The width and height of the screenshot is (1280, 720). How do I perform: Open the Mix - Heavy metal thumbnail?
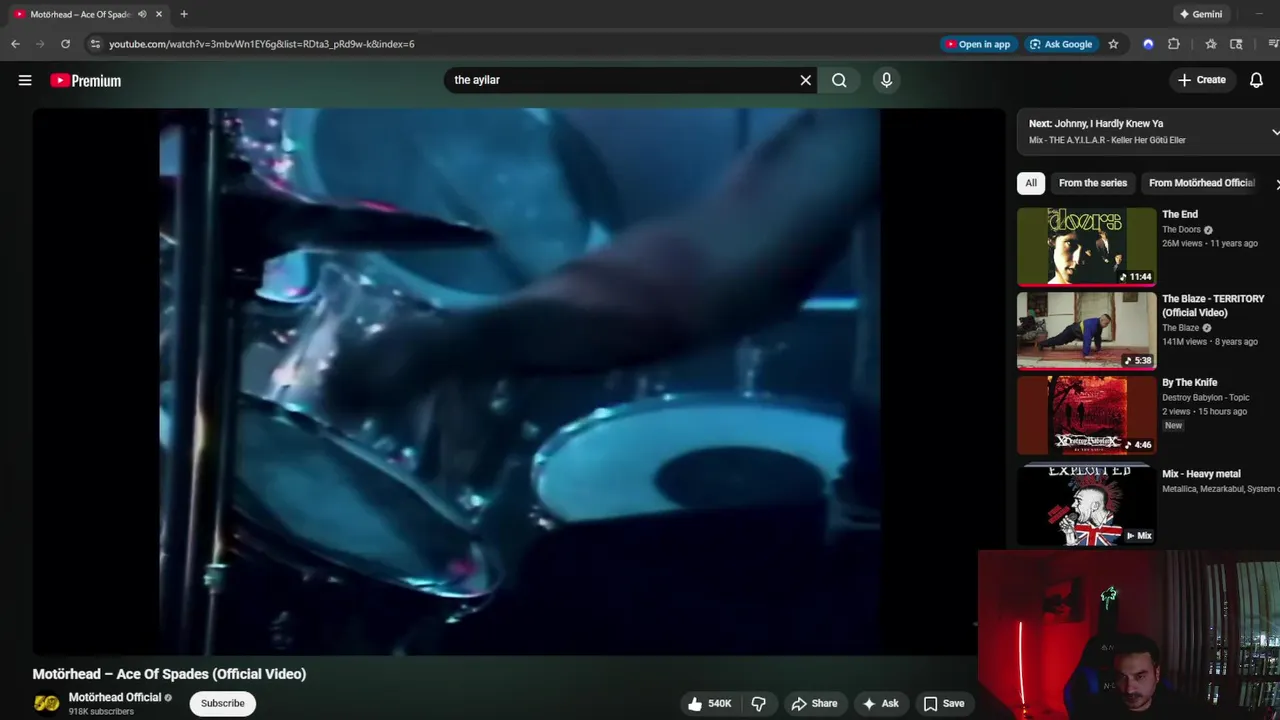click(x=1086, y=506)
